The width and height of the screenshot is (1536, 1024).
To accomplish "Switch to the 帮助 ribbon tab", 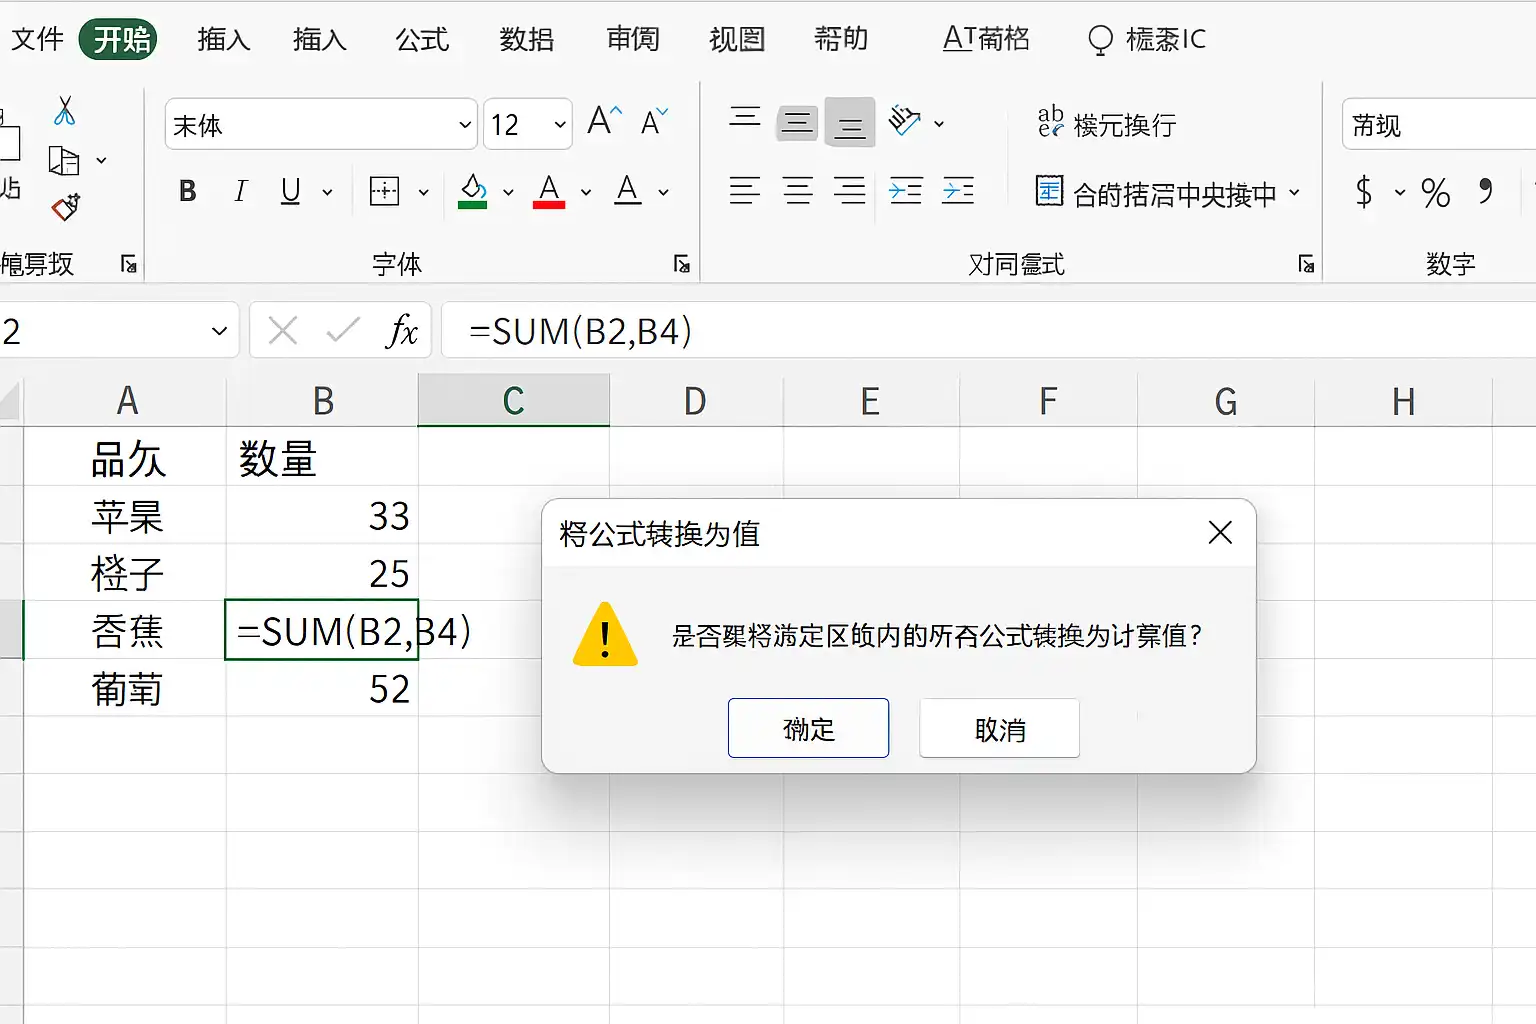I will coord(840,39).
